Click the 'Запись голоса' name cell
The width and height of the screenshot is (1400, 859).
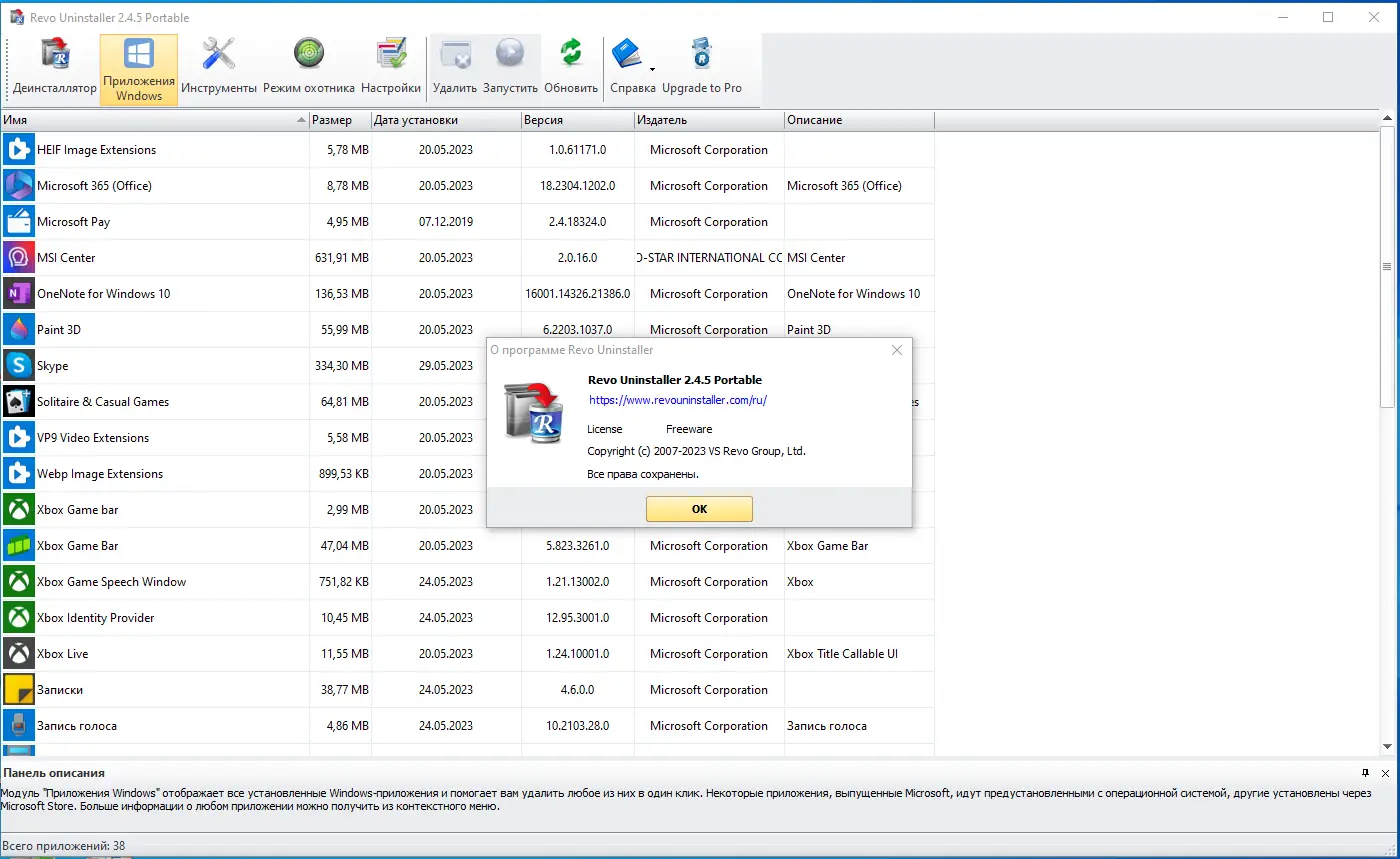(77, 726)
